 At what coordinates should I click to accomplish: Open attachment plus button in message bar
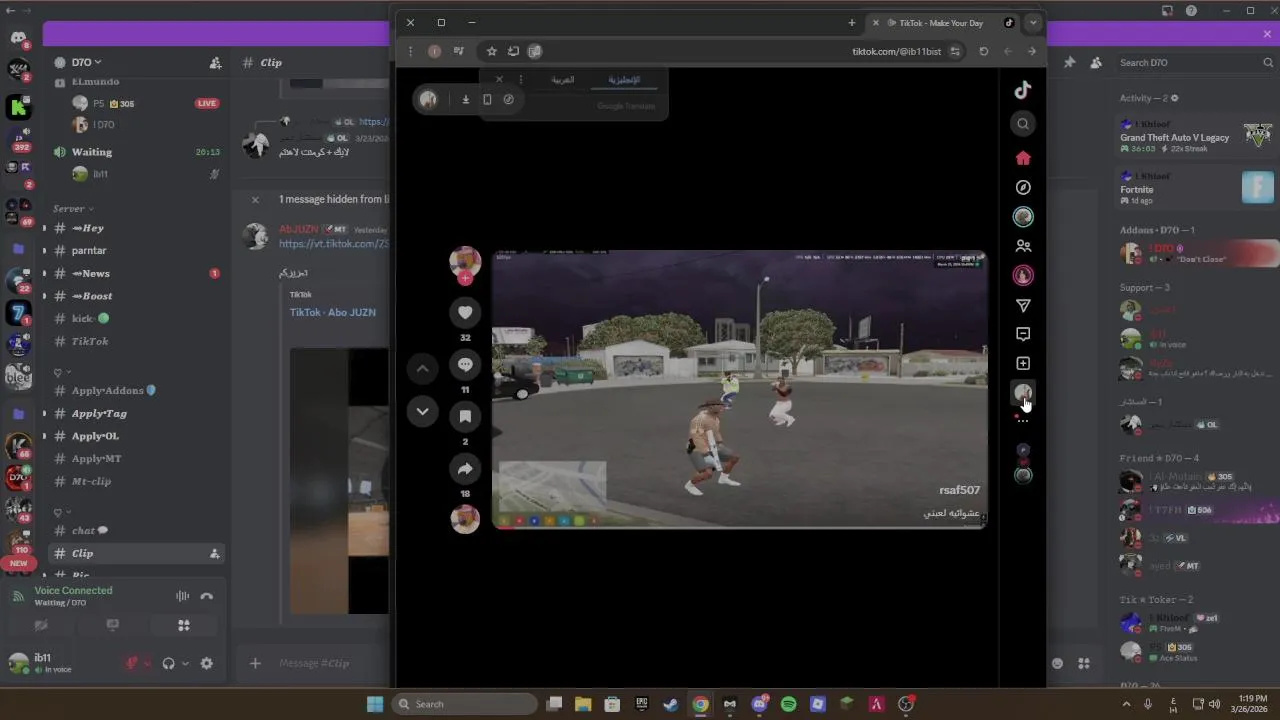[x=255, y=663]
